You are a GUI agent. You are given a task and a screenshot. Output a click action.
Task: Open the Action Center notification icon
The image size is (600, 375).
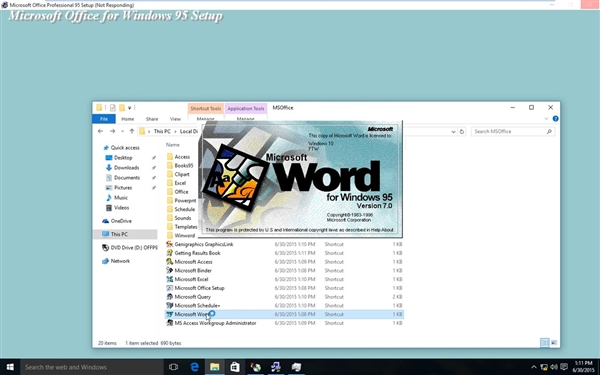click(564, 367)
